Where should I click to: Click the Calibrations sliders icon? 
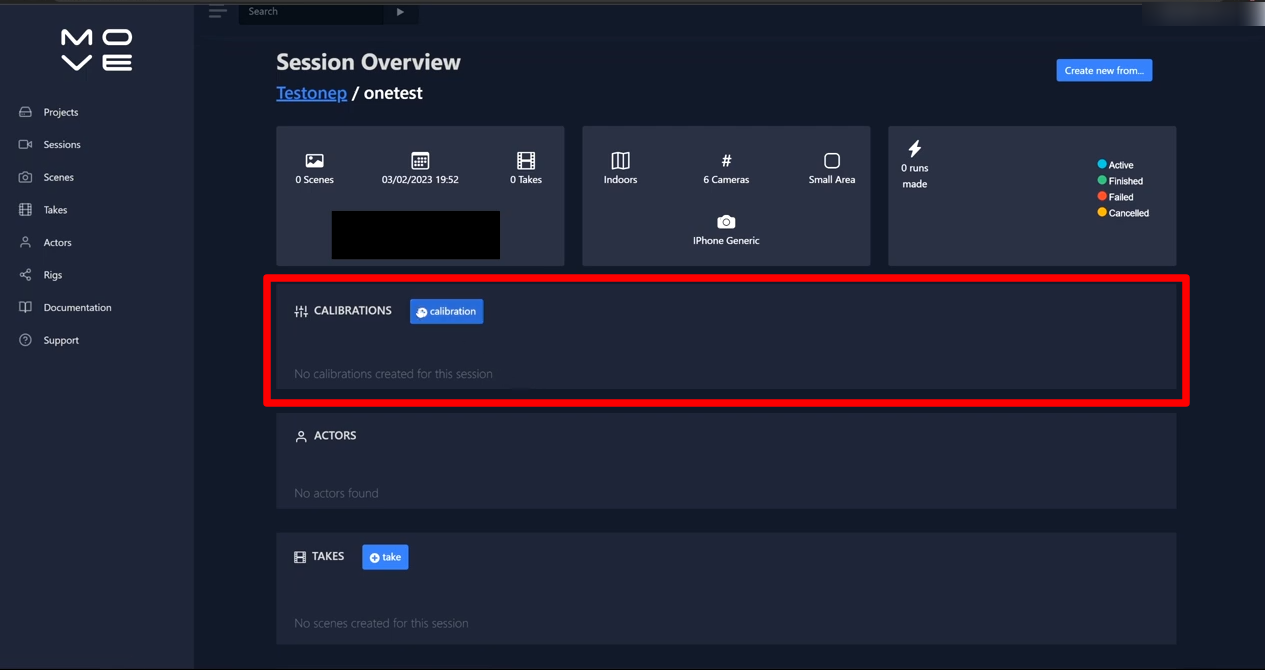pos(301,311)
